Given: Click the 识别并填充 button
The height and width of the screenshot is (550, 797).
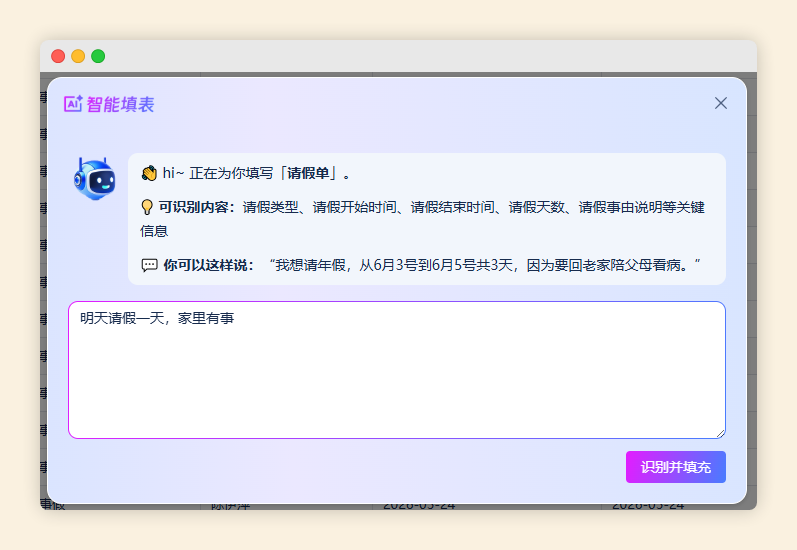Looking at the screenshot, I should 676,467.
